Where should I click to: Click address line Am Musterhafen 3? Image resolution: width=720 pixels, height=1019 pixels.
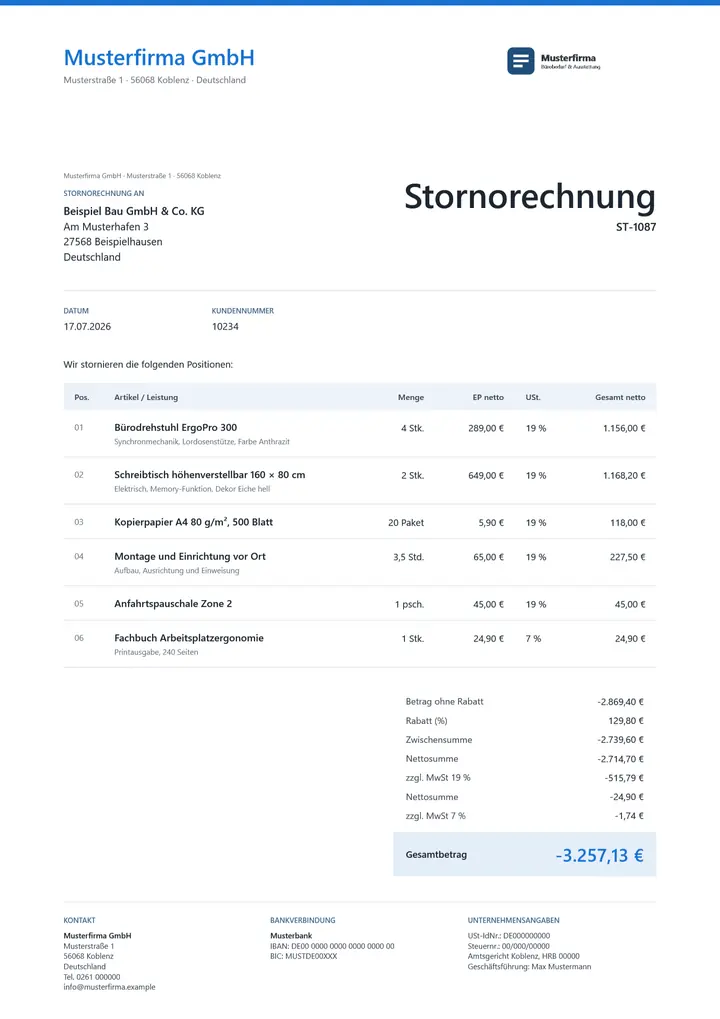pos(106,227)
